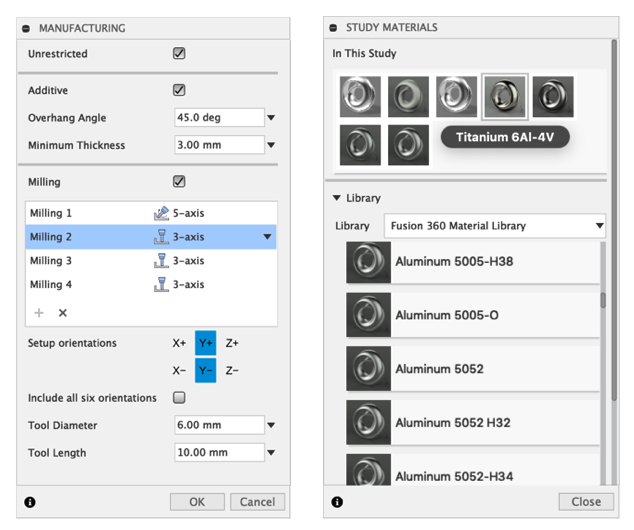This screenshot has height=530, width=634.
Task: Enable Include all six orientations
Action: (x=179, y=398)
